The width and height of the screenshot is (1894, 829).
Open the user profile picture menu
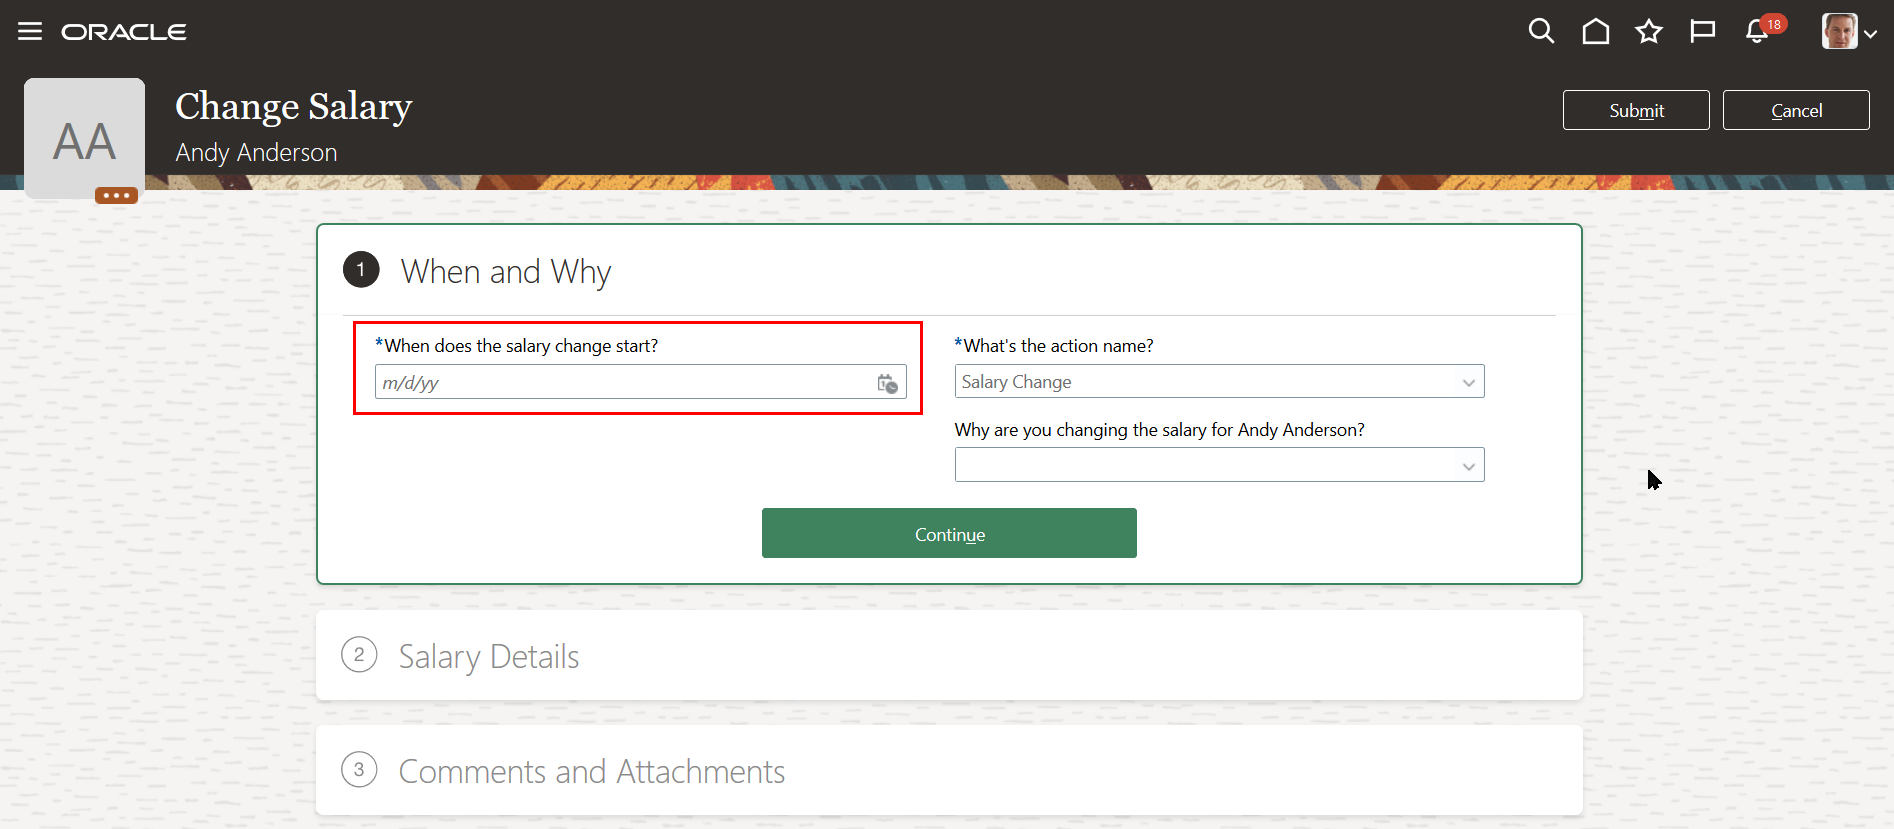tap(1848, 31)
